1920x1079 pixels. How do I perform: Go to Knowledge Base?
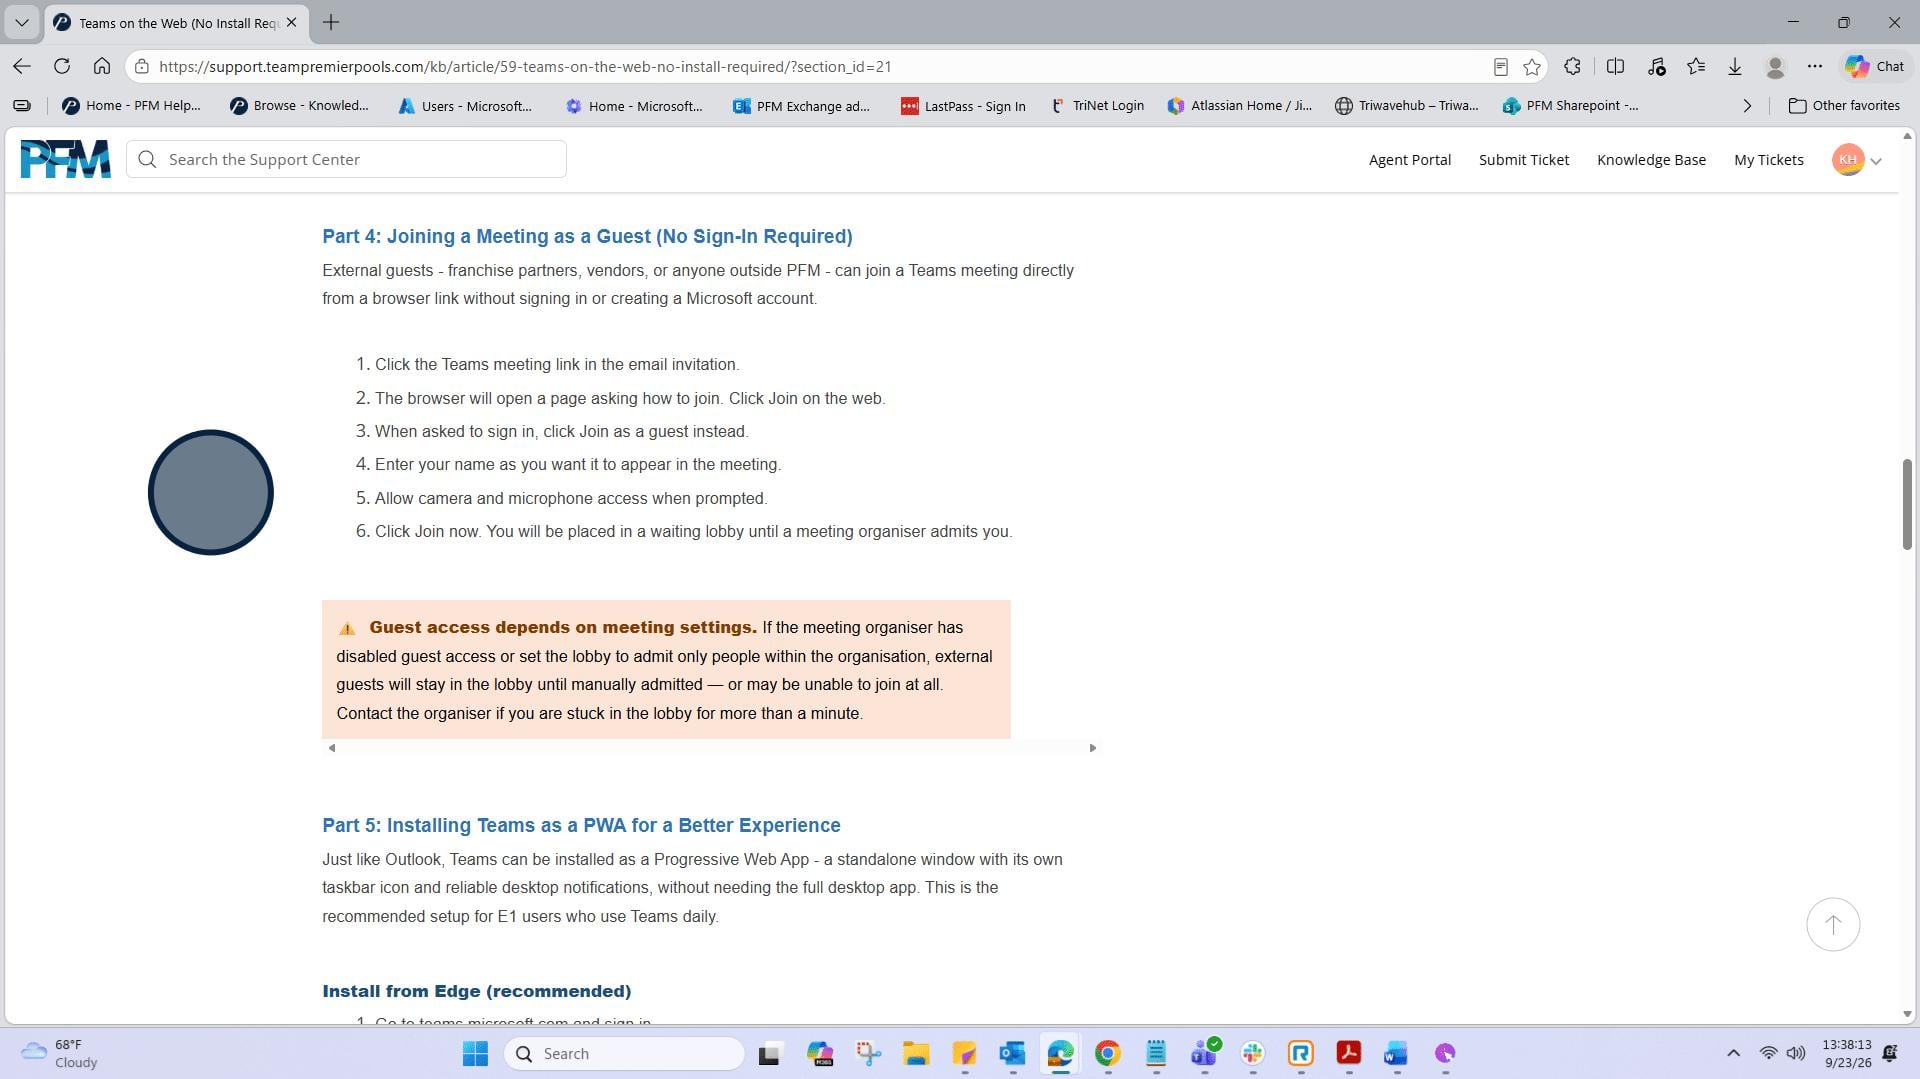[x=1651, y=160]
